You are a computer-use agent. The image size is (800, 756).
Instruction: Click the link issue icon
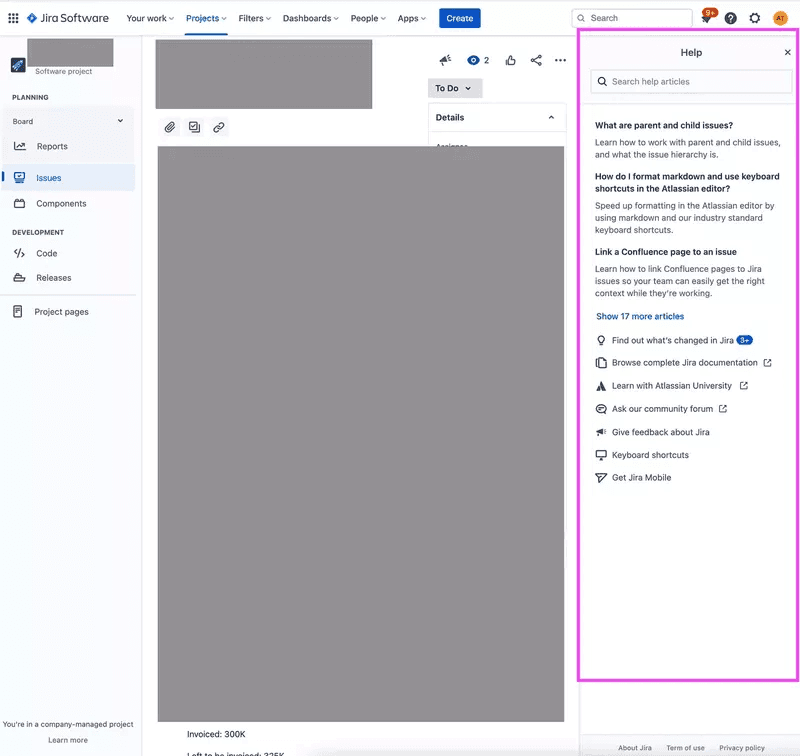pos(218,127)
